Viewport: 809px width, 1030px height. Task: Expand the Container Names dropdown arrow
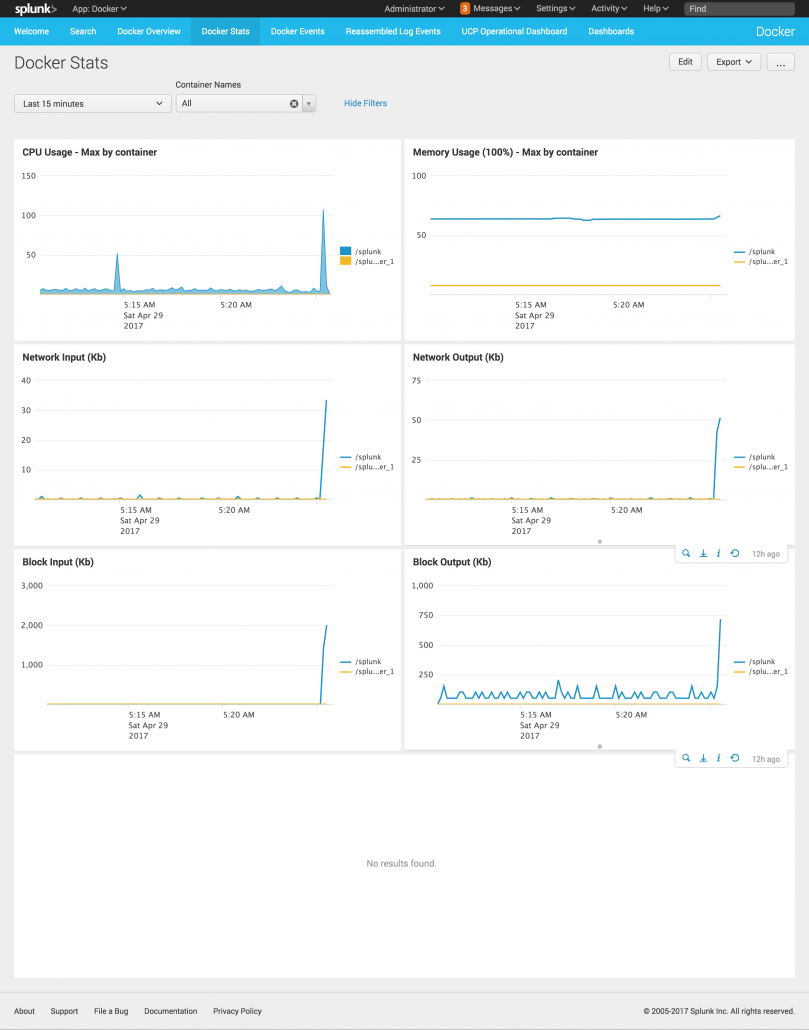click(309, 104)
